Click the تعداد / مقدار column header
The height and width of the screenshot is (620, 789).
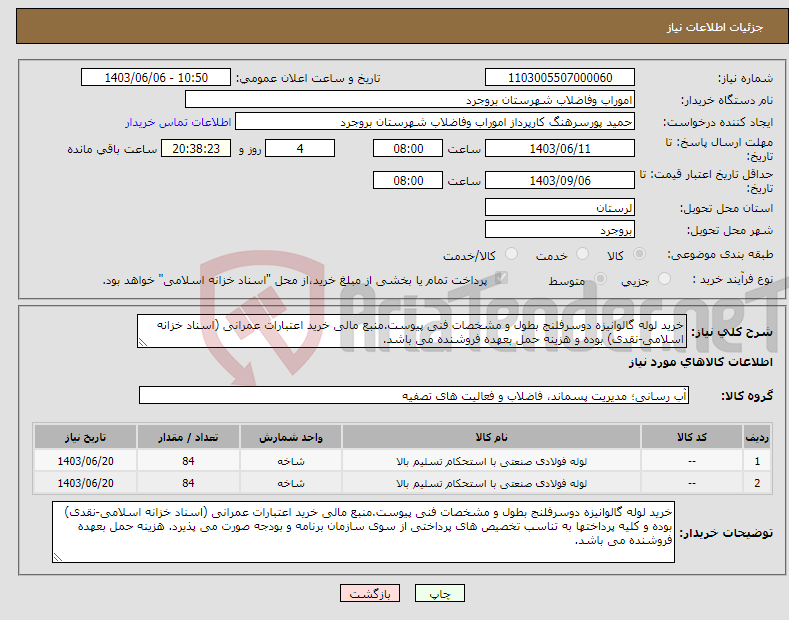tap(188, 437)
